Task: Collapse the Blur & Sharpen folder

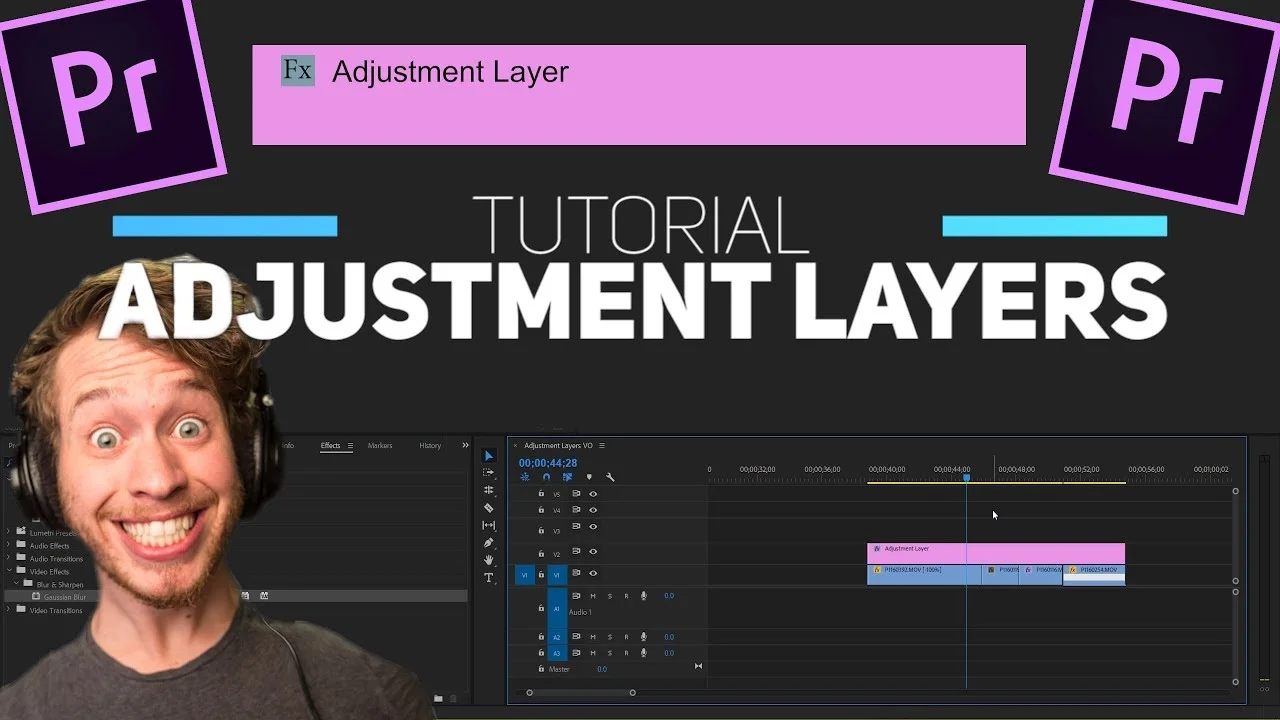Action: pyautogui.click(x=17, y=584)
